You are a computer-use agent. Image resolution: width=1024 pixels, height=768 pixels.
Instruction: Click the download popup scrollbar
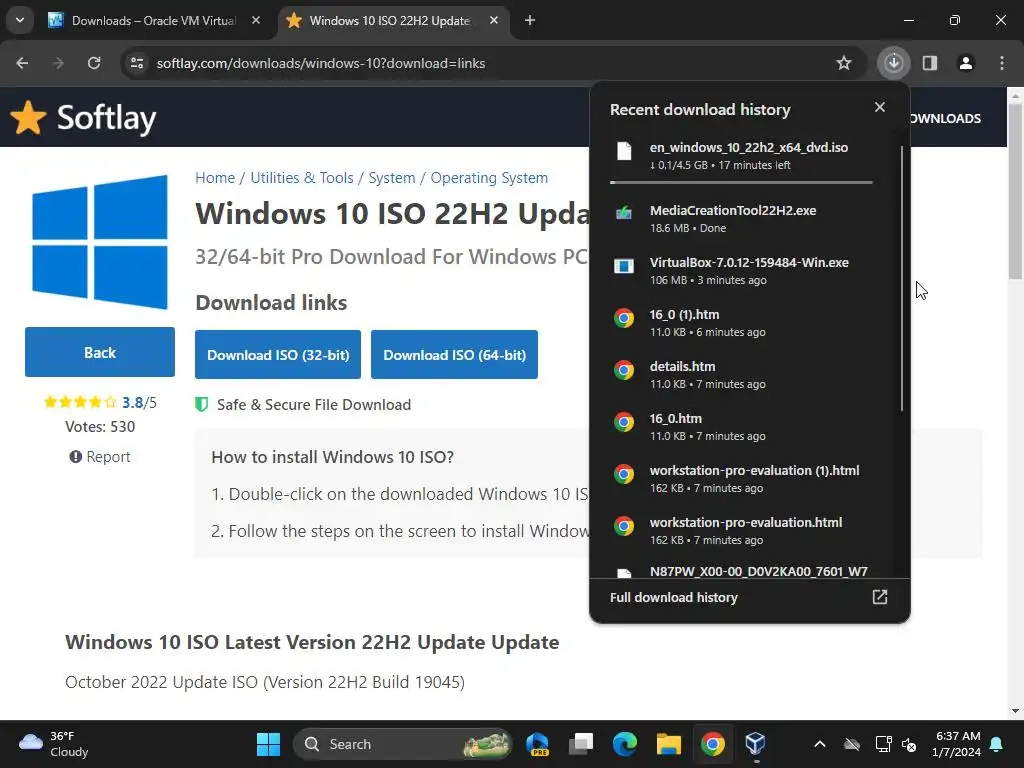[x=902, y=279]
